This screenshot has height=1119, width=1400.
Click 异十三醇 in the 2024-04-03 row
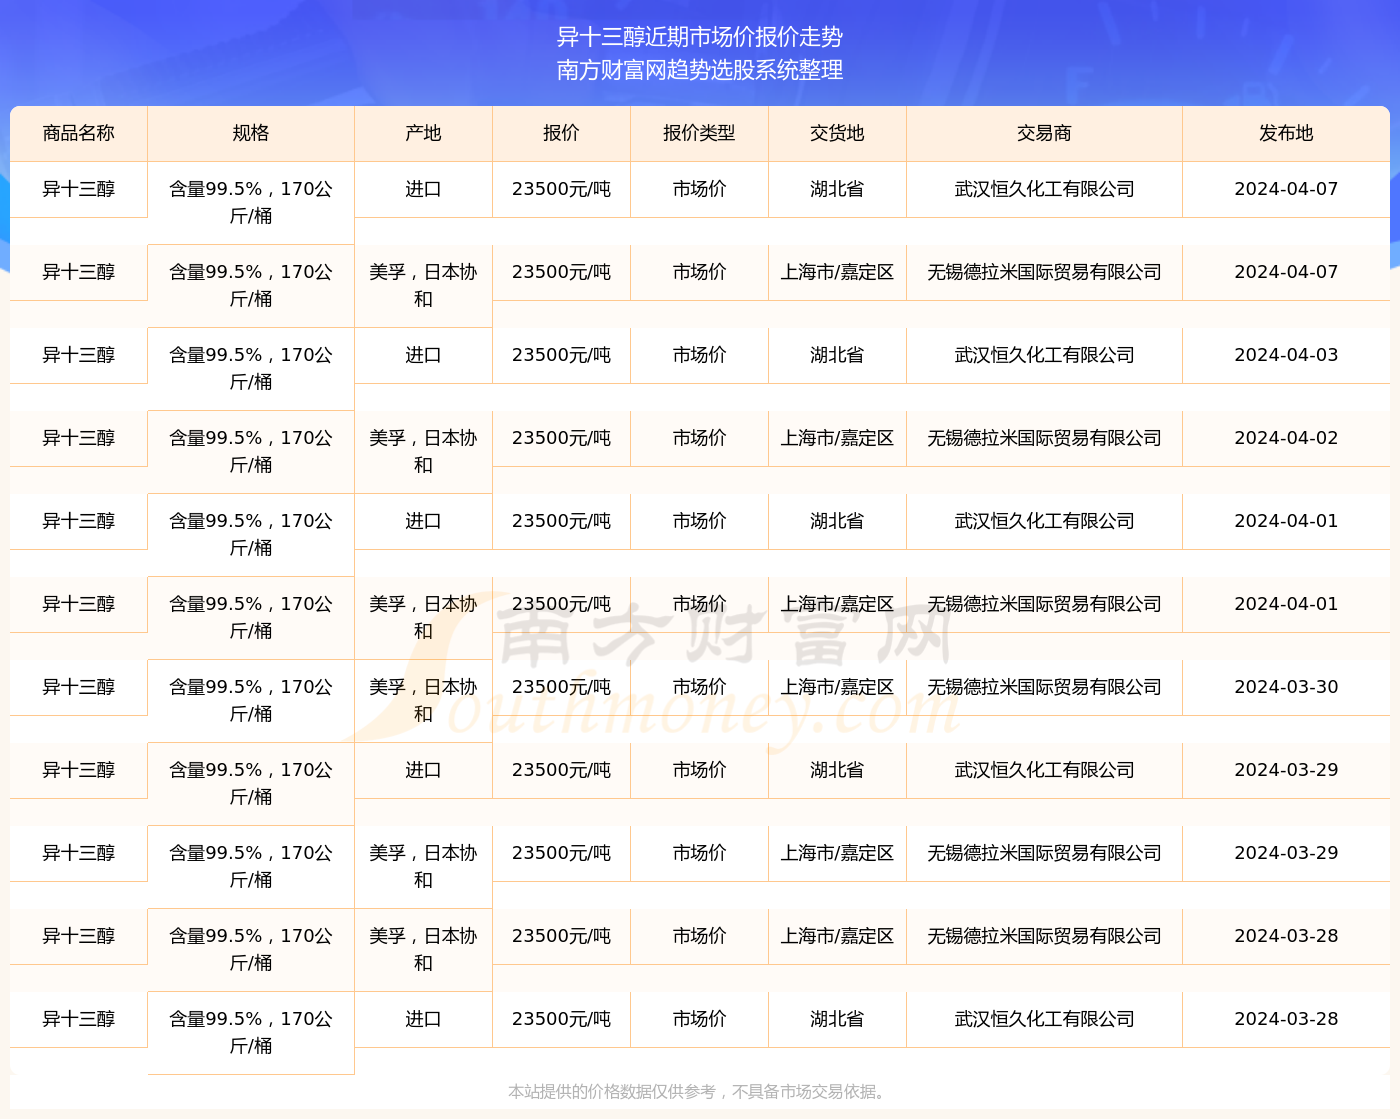[79, 355]
